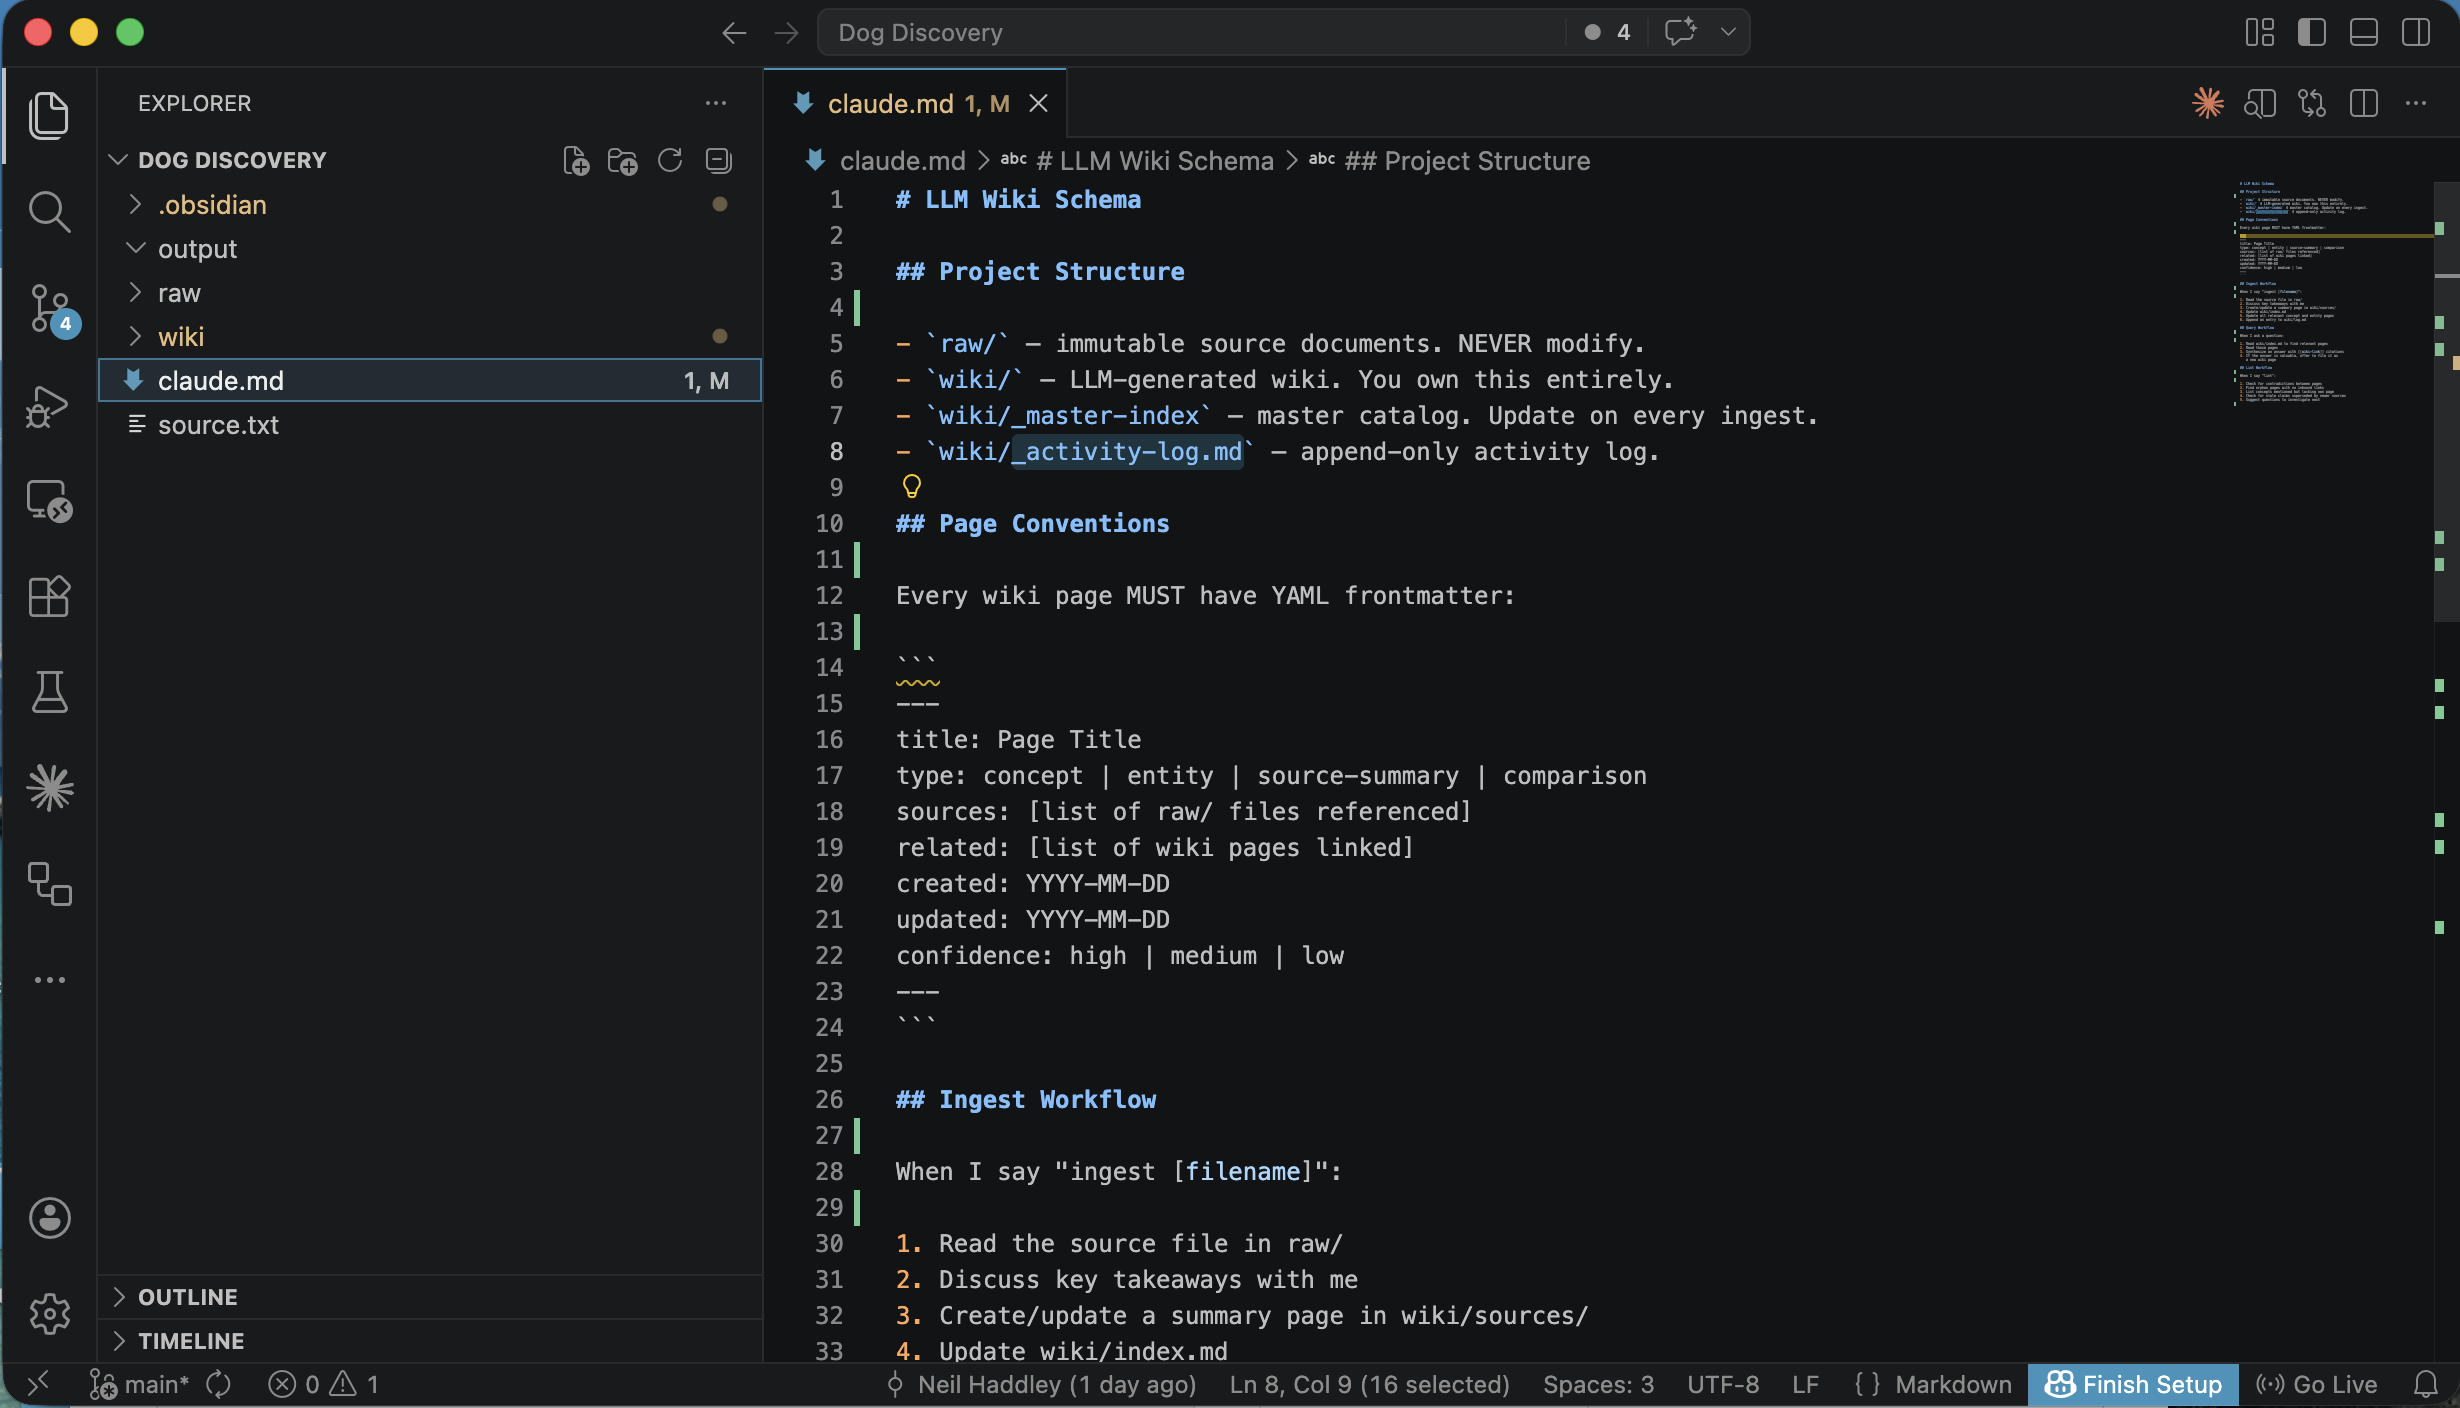Start Go Live server
This screenshot has width=2460, height=1408.
pyautogui.click(x=2316, y=1384)
